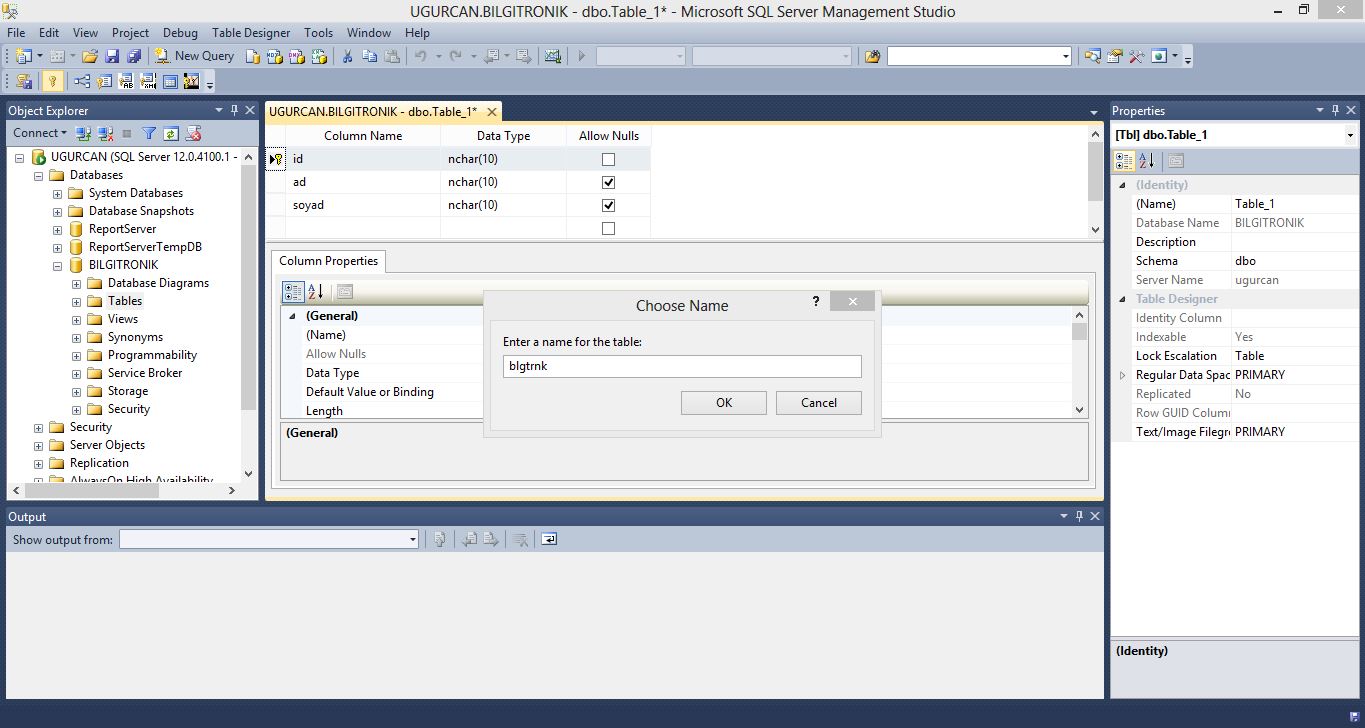Click the soyad column name cell
Image resolution: width=1365 pixels, height=728 pixels.
[363, 205]
